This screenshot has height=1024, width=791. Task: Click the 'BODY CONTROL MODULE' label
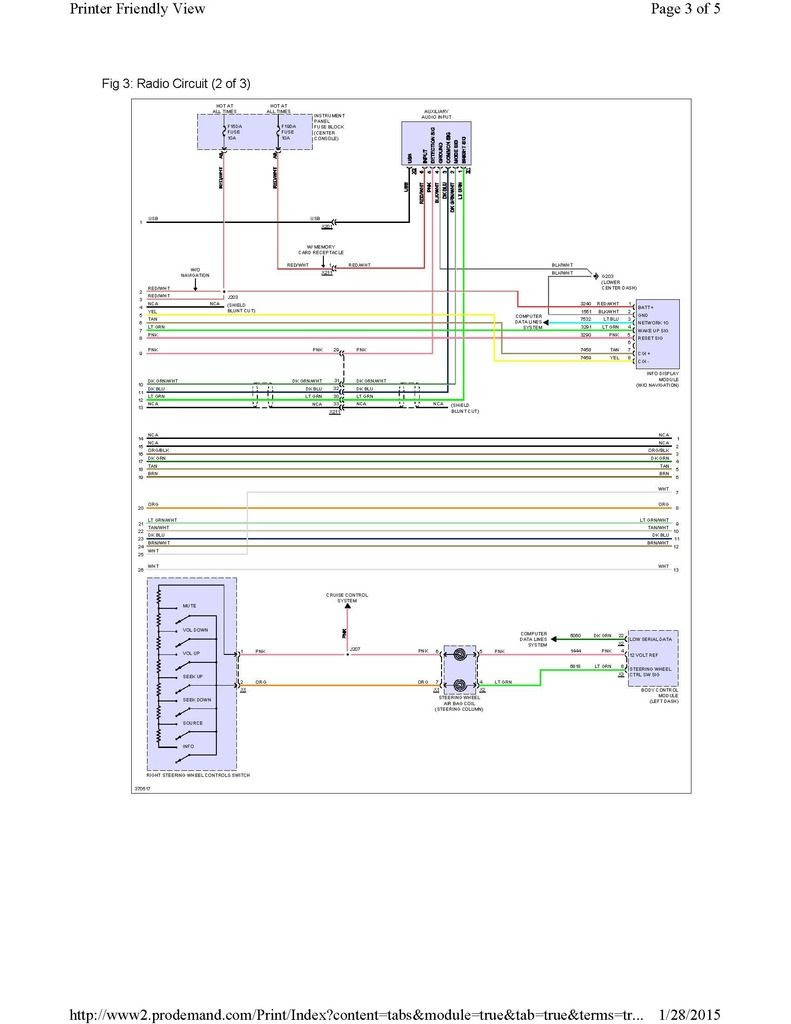coord(660,692)
